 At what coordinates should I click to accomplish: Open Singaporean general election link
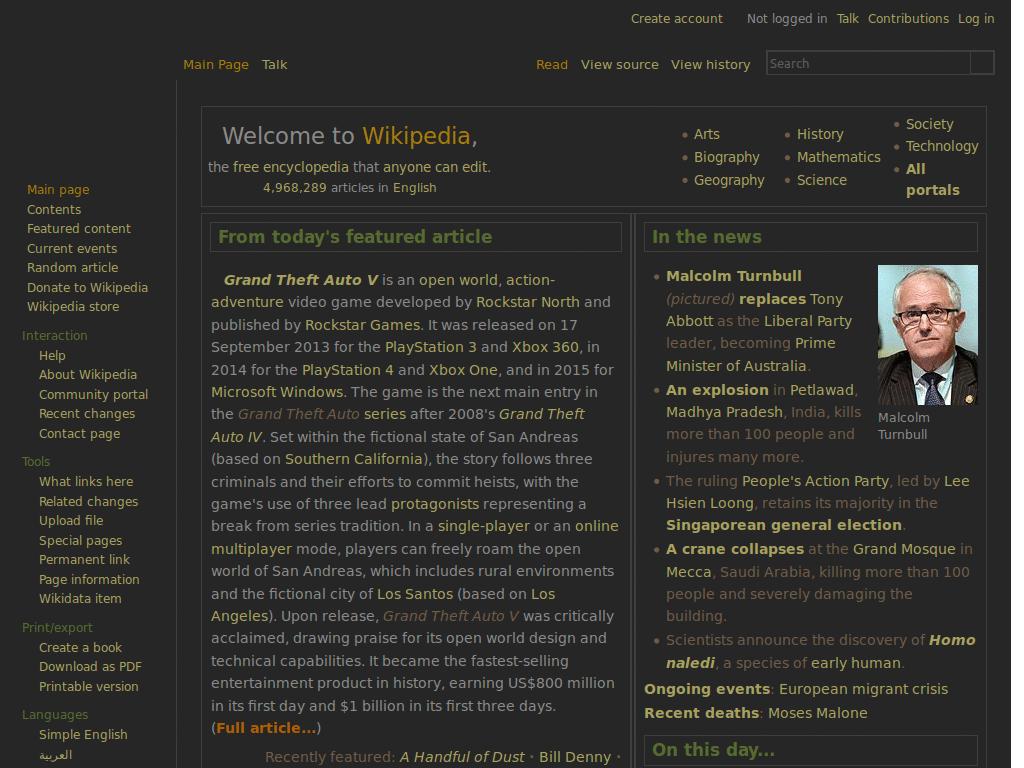click(784, 526)
